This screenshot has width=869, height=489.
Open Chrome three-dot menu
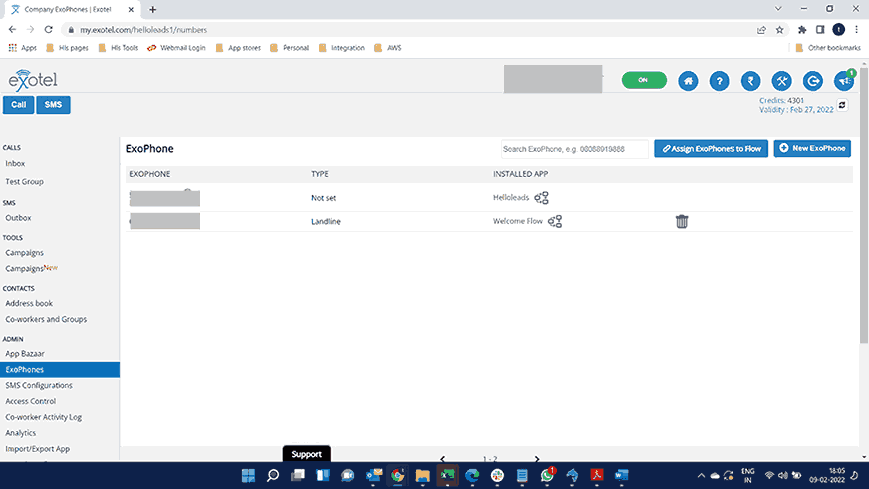(856, 30)
